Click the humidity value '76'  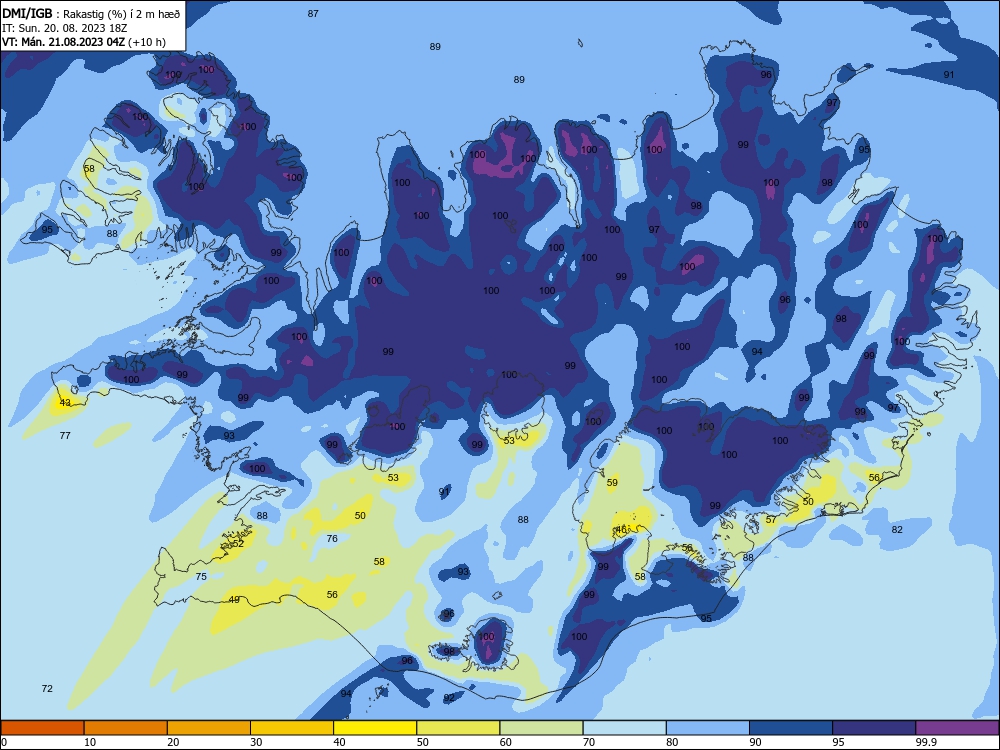tap(332, 539)
